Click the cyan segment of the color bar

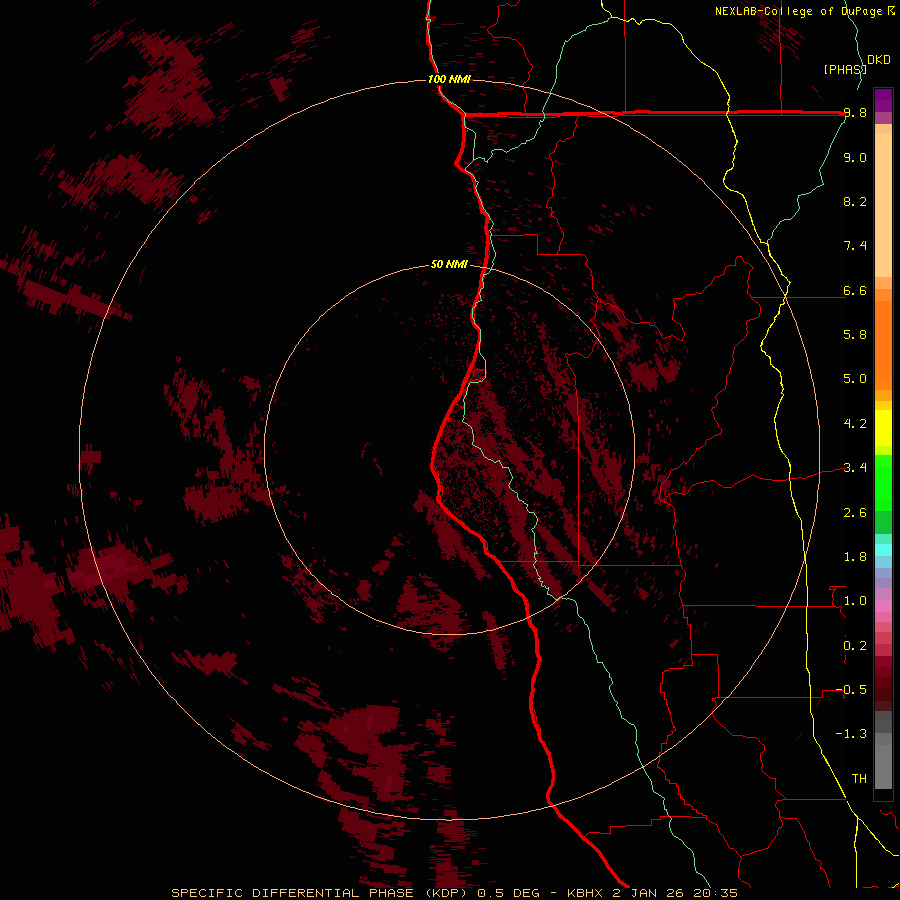(x=883, y=549)
